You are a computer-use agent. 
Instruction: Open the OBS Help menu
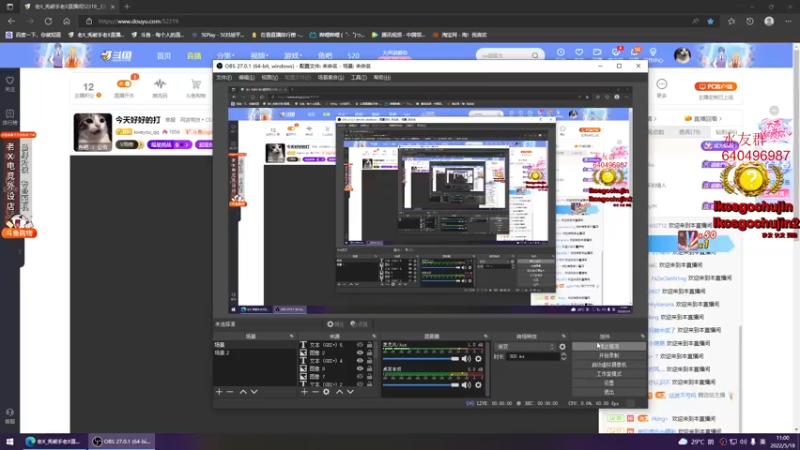click(x=382, y=78)
